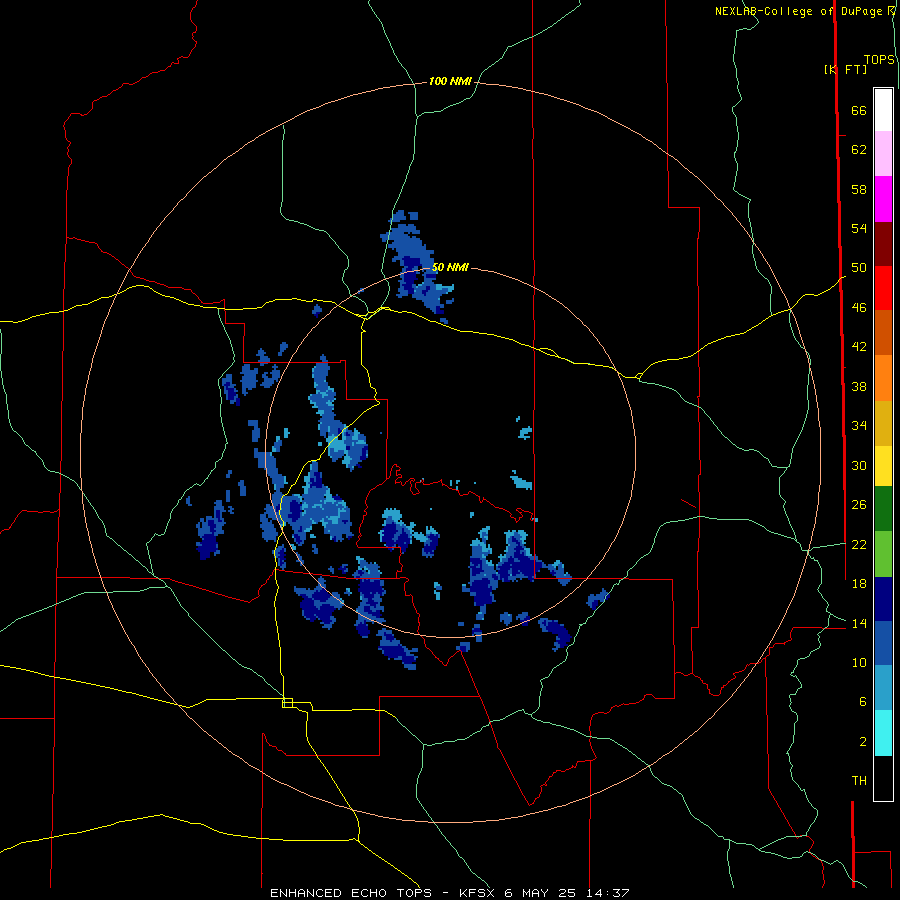
Task: Click the bright orange legend swatch
Action: (x=883, y=378)
